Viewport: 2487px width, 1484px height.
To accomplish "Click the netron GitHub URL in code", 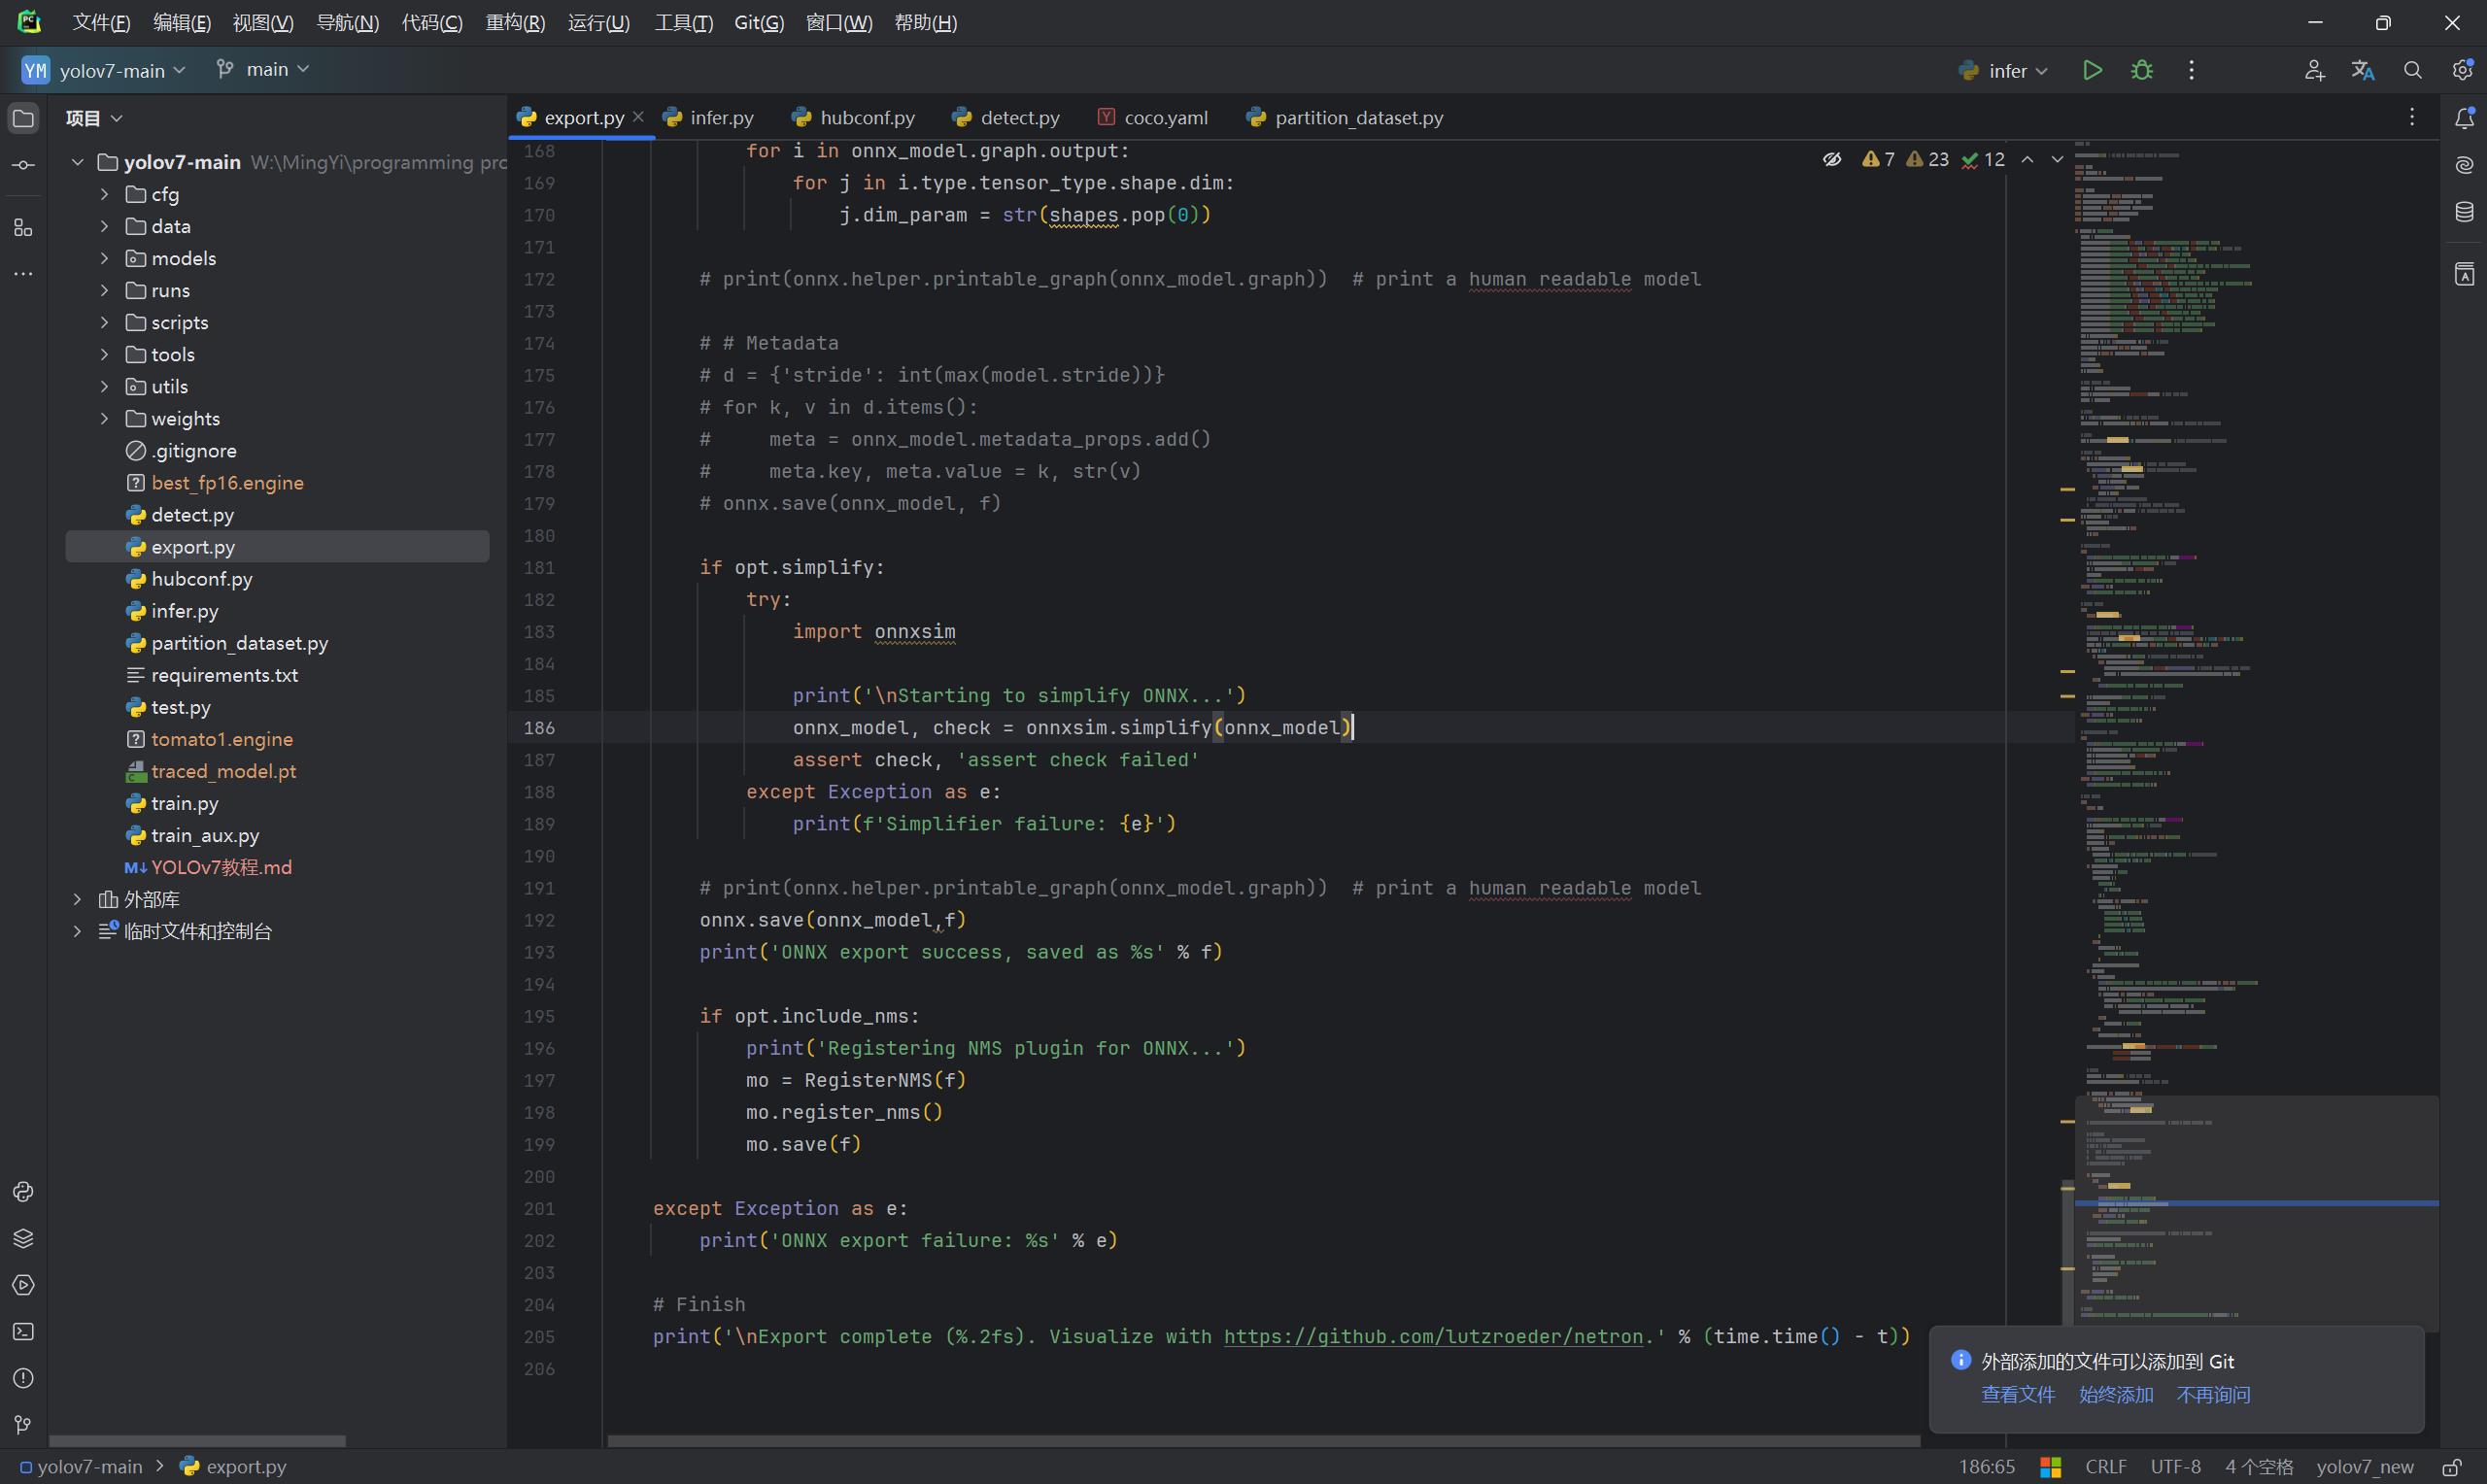I will coord(1433,1336).
